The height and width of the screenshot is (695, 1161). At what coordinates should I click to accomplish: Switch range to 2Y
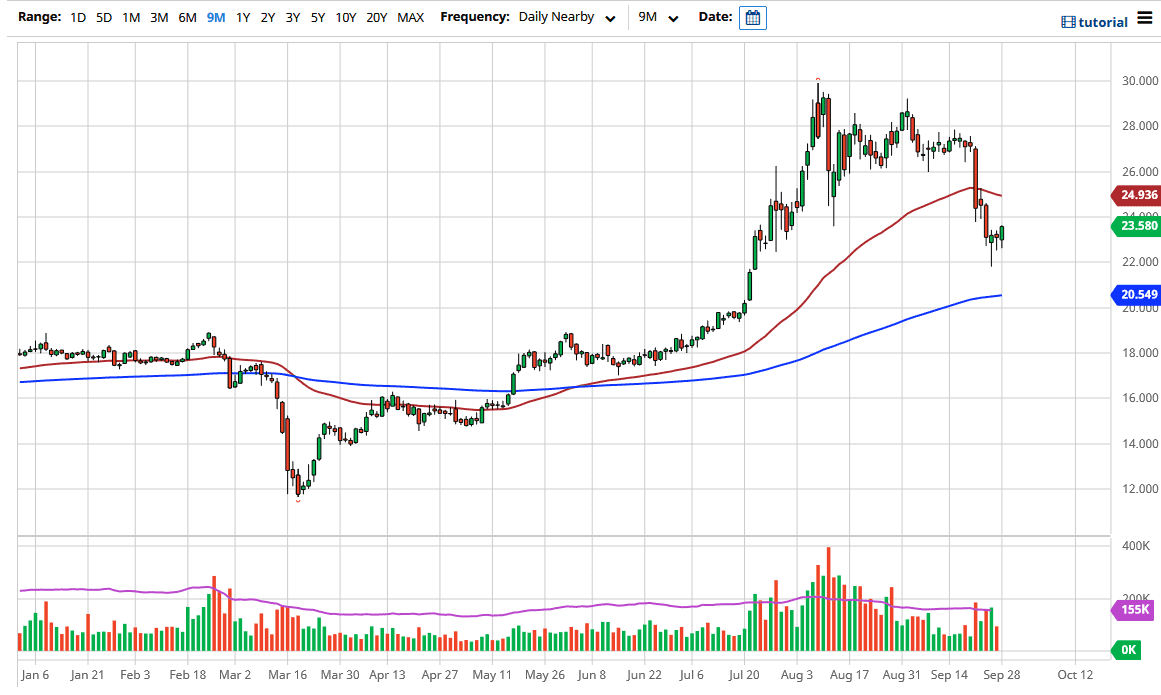tap(268, 17)
